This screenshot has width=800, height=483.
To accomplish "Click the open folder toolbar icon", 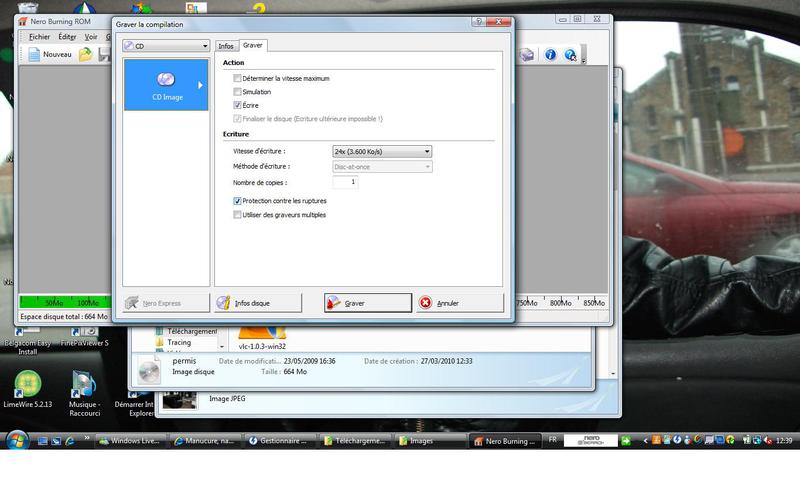I will point(86,55).
